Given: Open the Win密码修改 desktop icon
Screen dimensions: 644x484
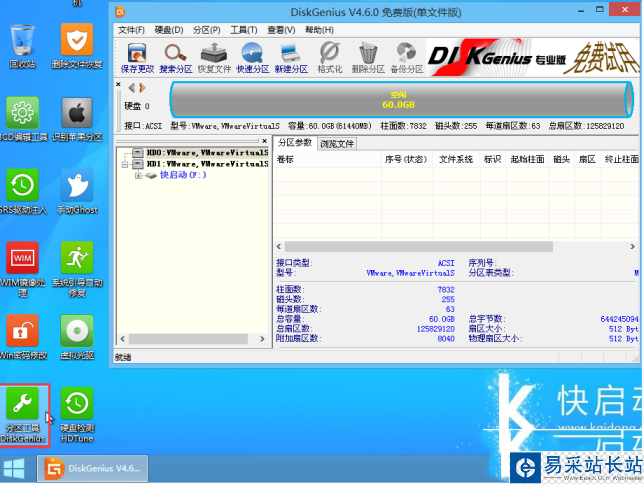Looking at the screenshot, I should 22,337.
